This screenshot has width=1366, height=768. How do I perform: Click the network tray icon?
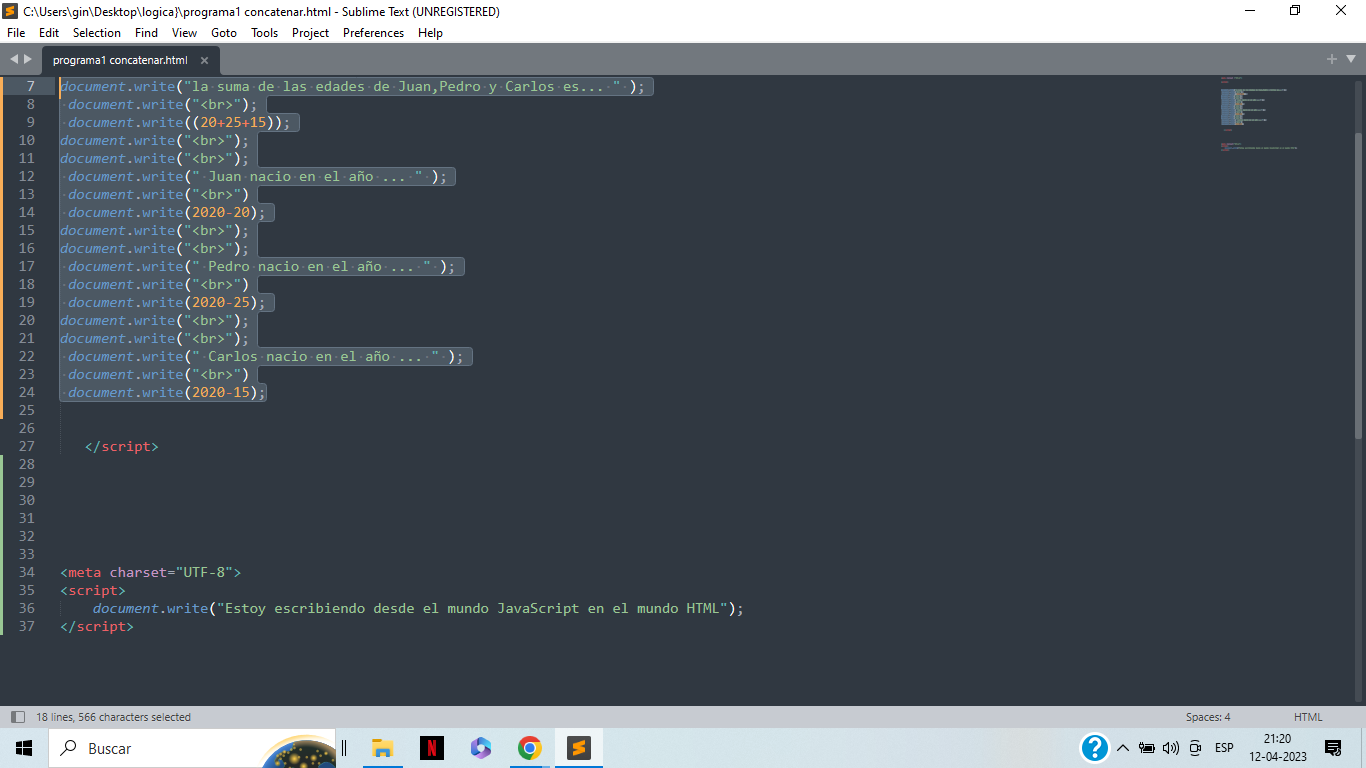point(1195,748)
